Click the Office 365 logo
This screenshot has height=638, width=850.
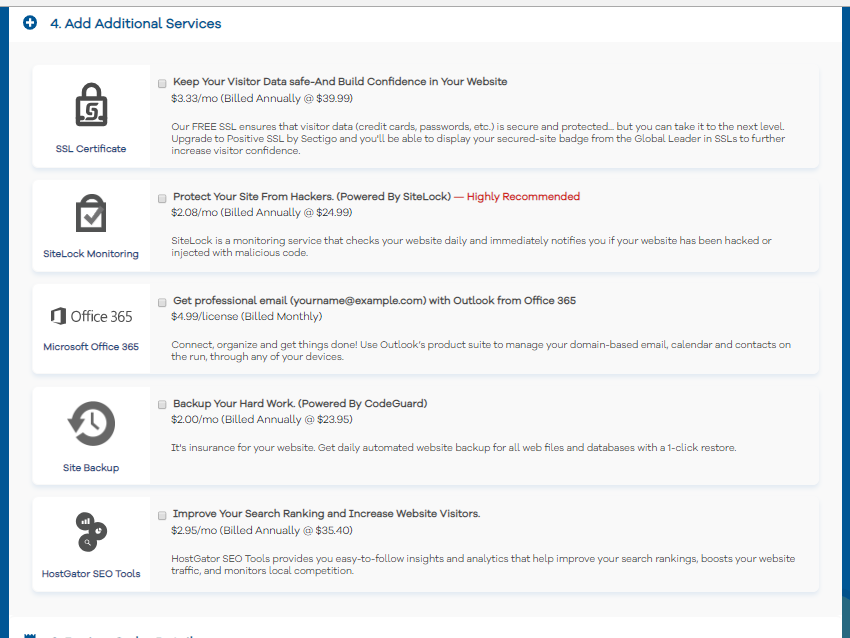click(91, 316)
